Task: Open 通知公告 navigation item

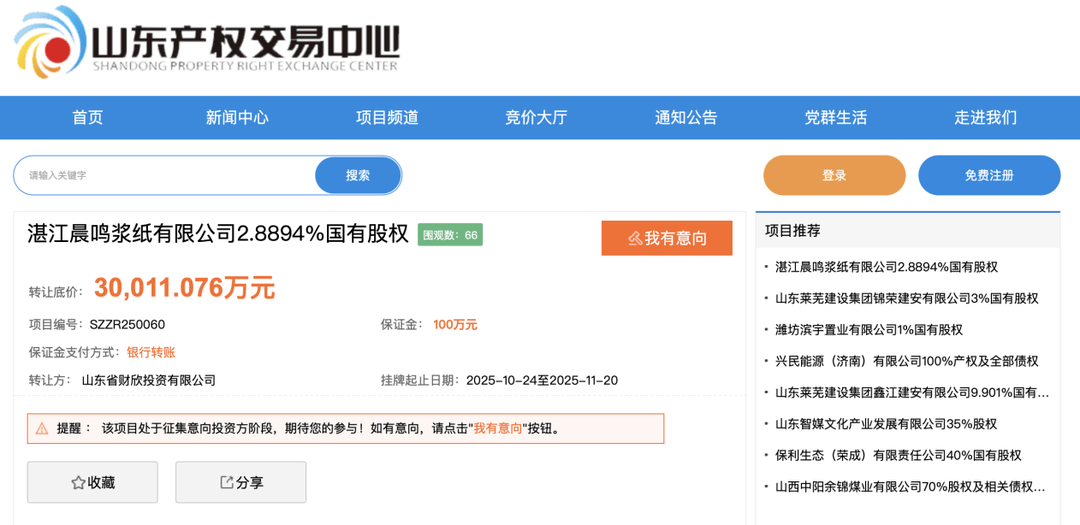Action: tap(686, 117)
